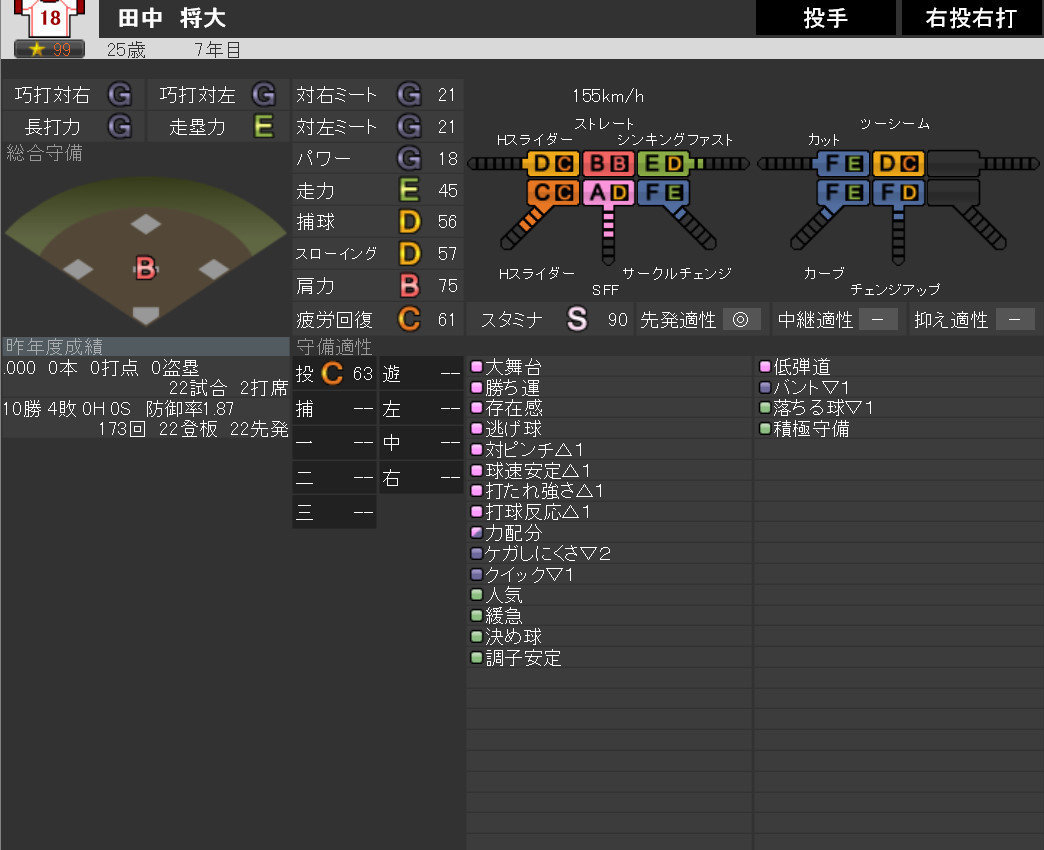Click the ストレート BB pitch gauge box
1044x850 pixels.
(607, 163)
